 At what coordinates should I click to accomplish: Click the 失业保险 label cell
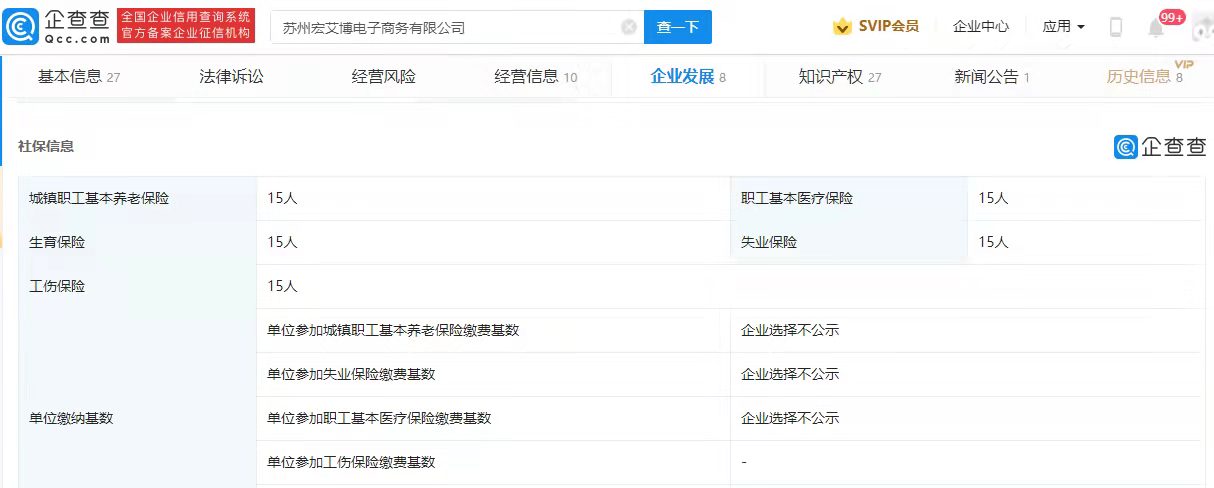849,243
